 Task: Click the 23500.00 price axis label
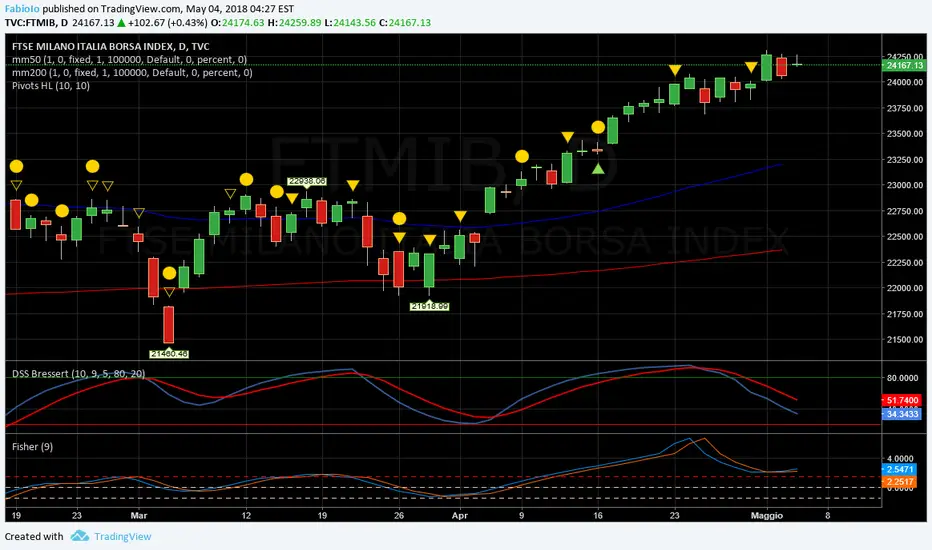pyautogui.click(x=905, y=134)
